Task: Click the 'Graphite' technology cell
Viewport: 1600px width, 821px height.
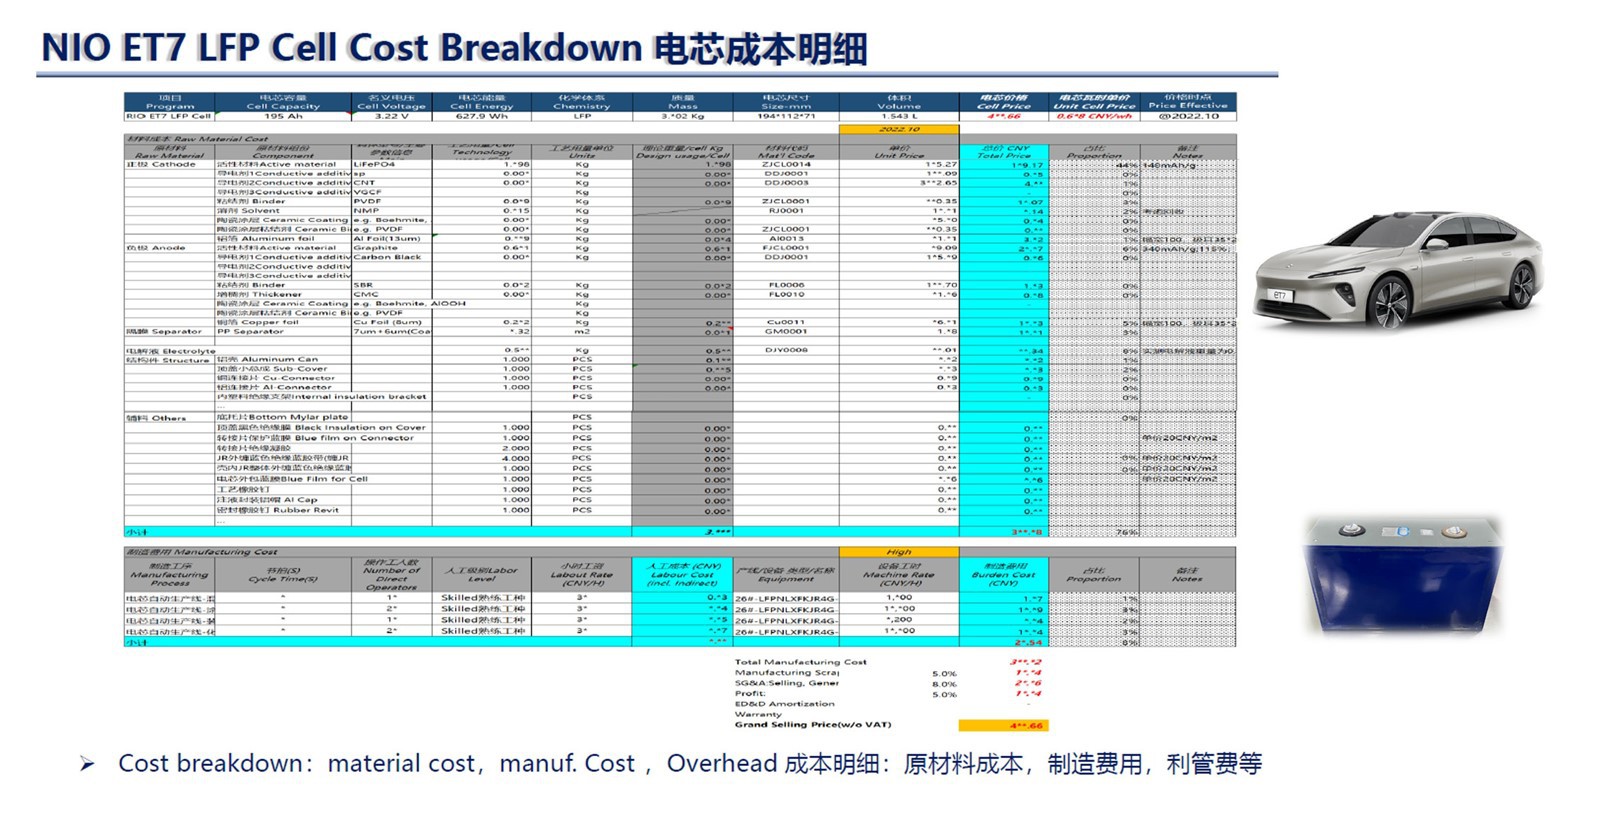Action: (x=391, y=248)
